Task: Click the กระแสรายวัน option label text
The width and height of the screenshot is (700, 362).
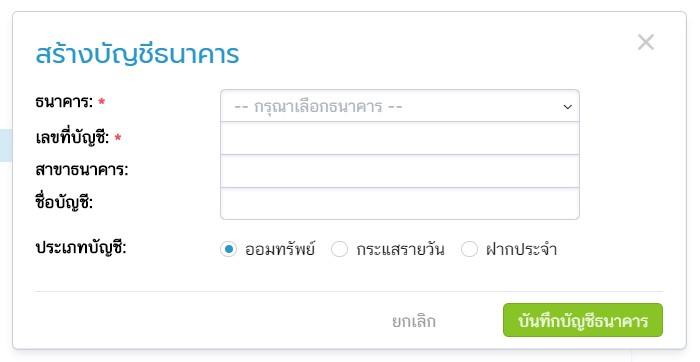Action: pyautogui.click(x=400, y=249)
